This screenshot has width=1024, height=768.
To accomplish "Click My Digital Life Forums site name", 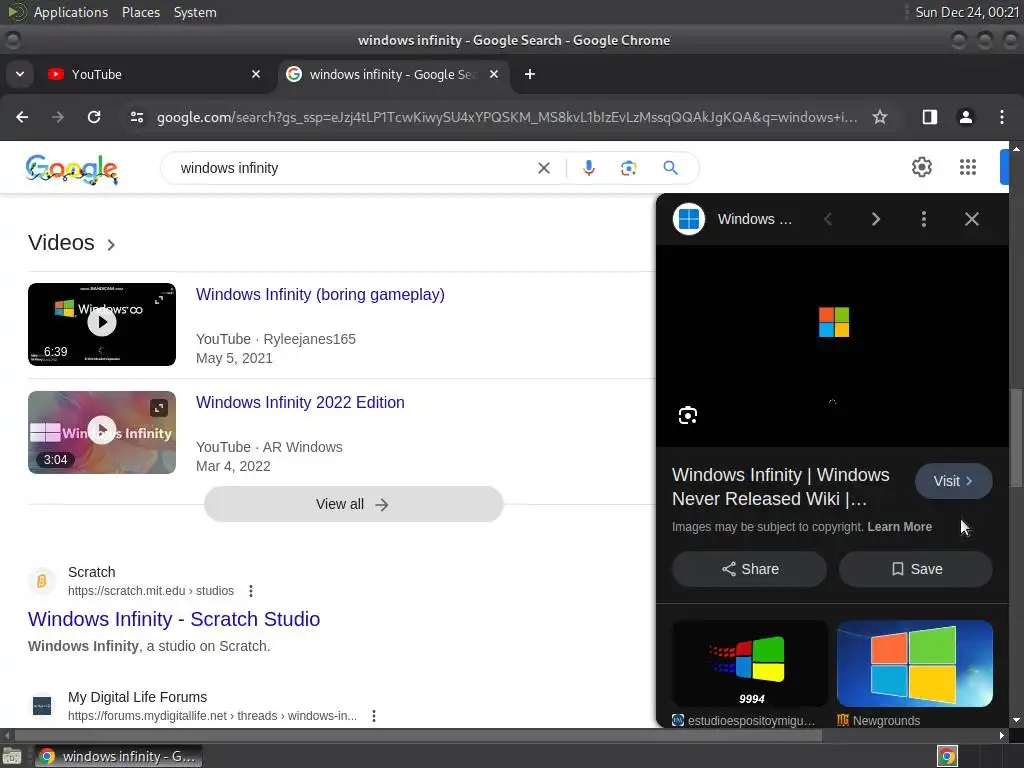I will (137, 697).
